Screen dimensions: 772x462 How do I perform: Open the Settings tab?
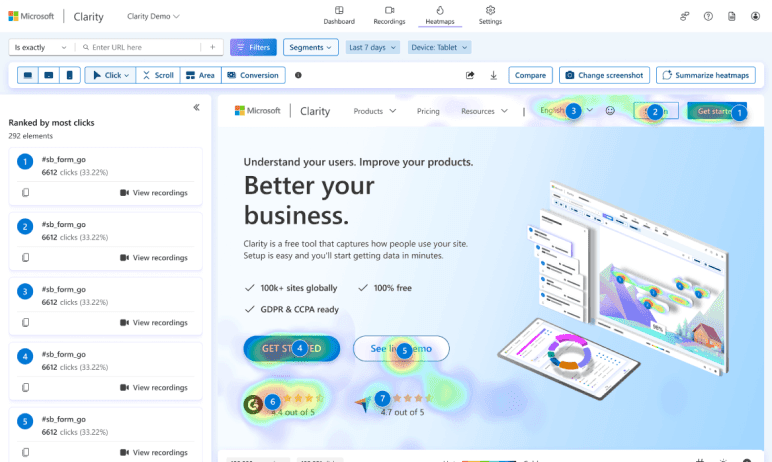[x=490, y=15]
